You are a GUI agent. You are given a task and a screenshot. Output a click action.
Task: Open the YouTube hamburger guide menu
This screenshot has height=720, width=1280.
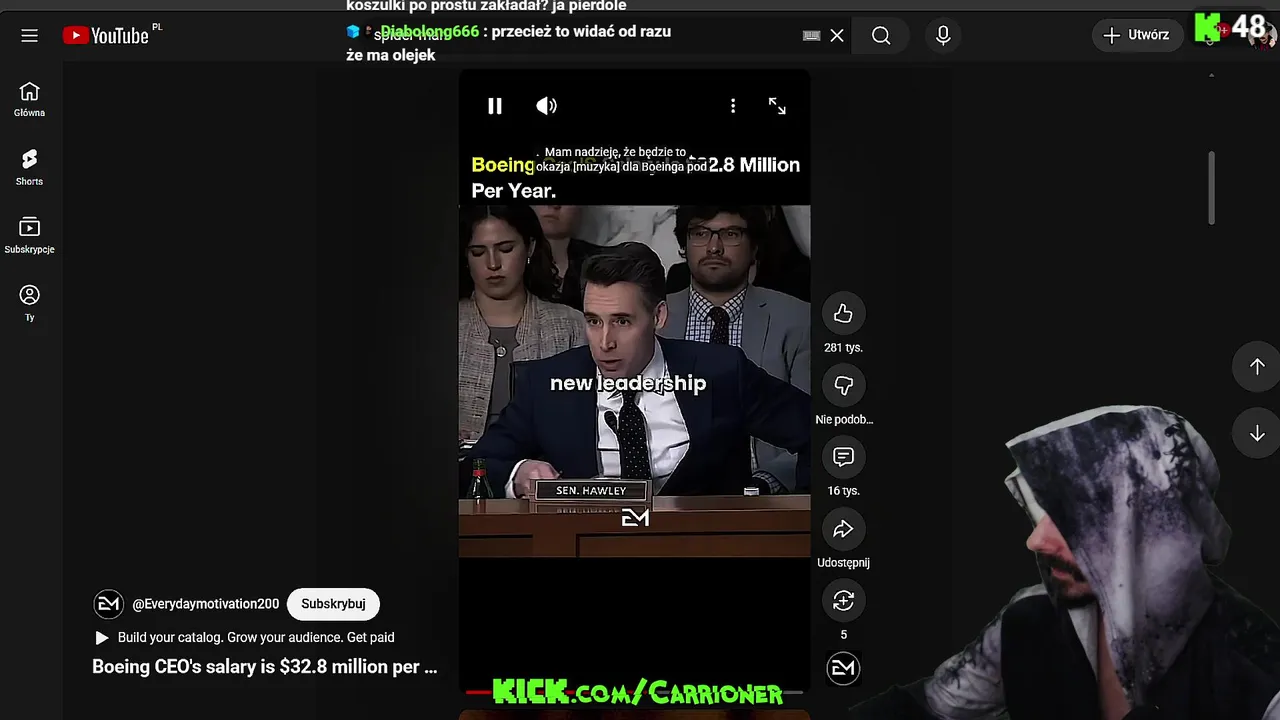(x=29, y=36)
